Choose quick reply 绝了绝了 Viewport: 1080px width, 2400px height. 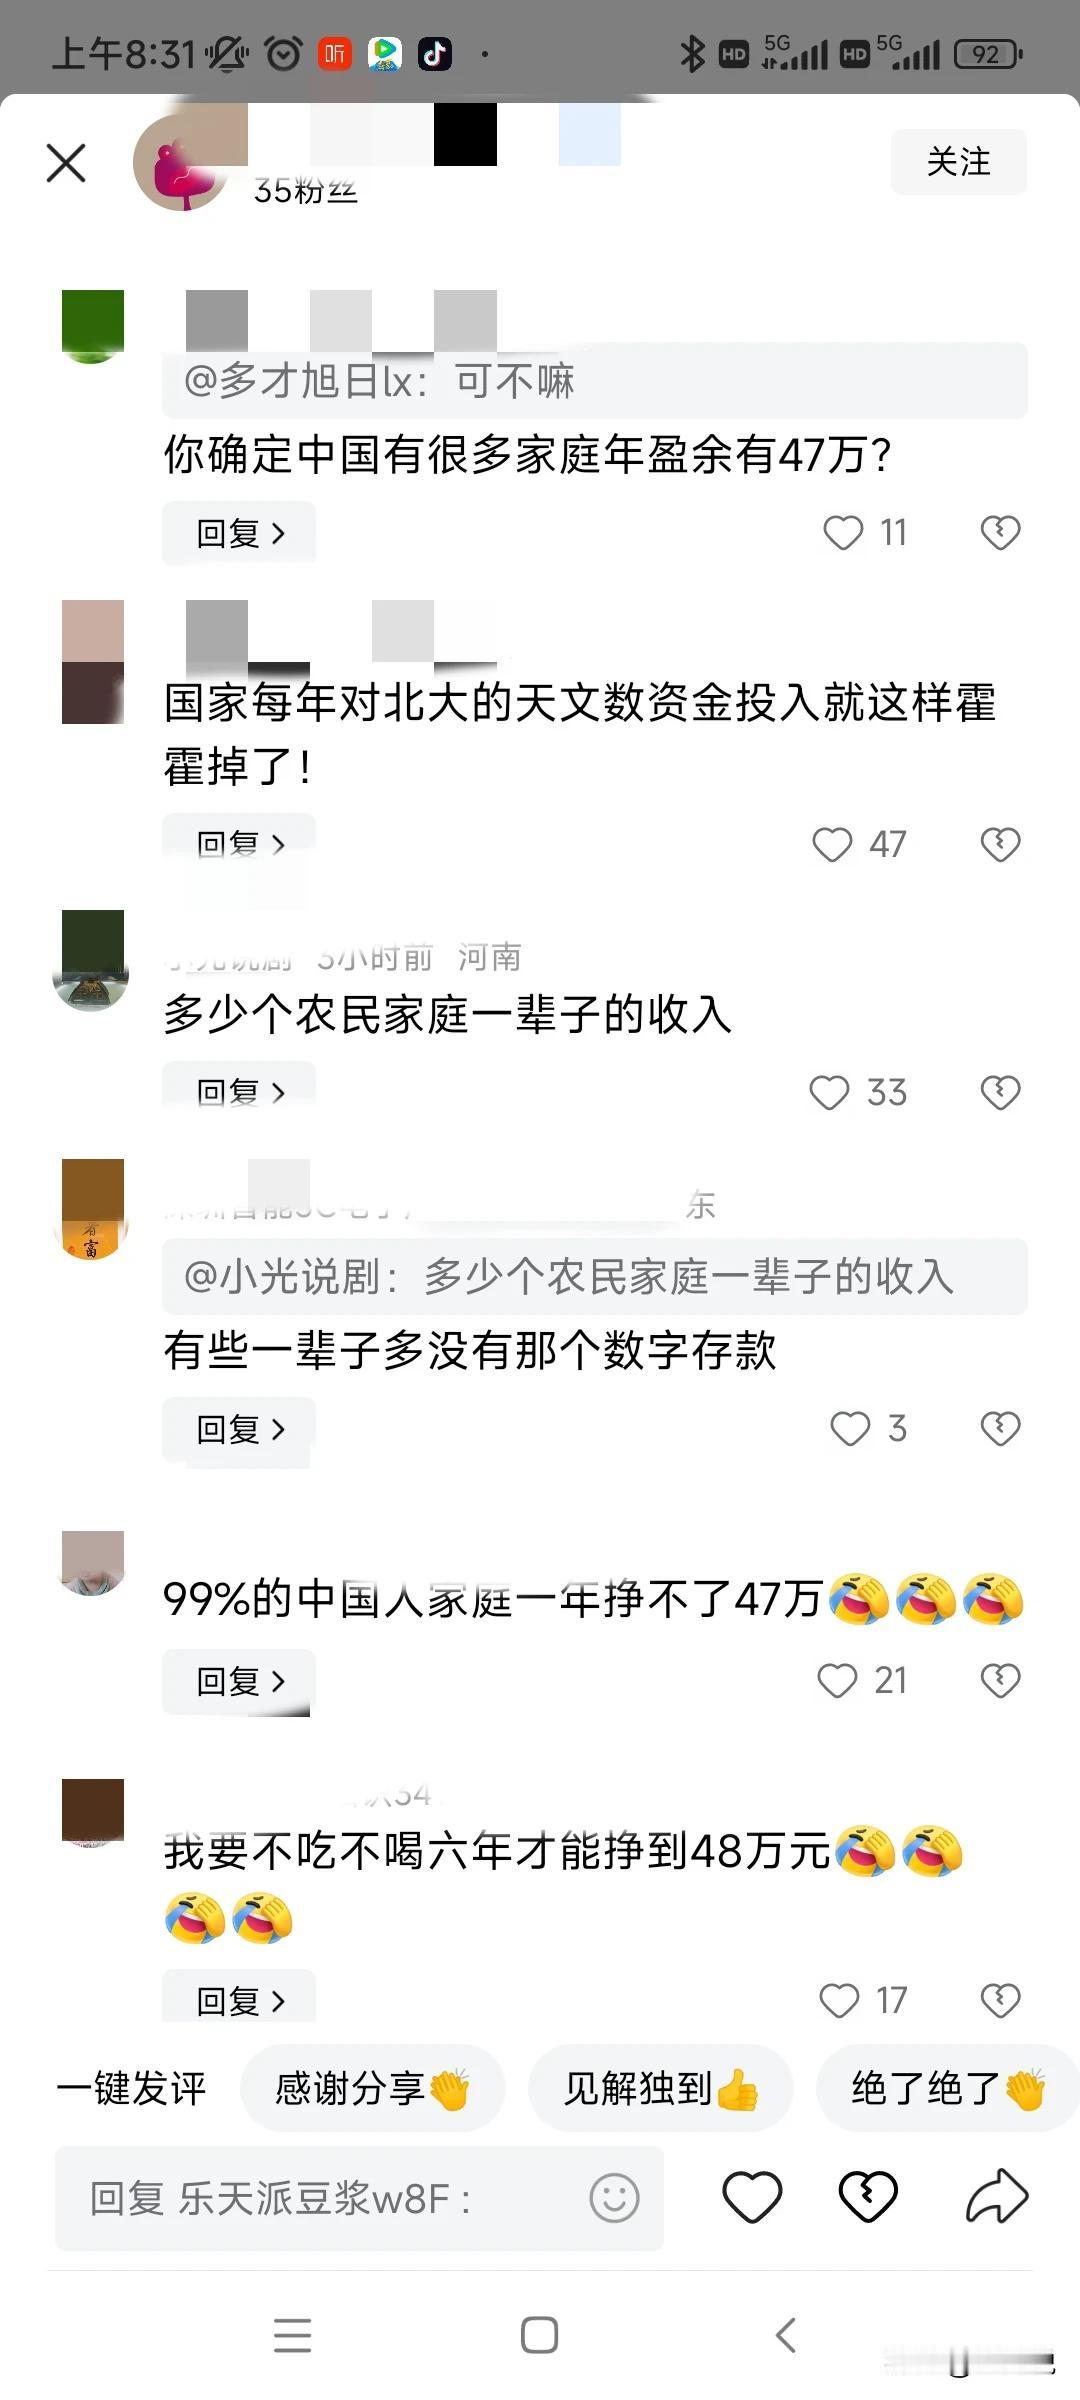pos(948,2088)
